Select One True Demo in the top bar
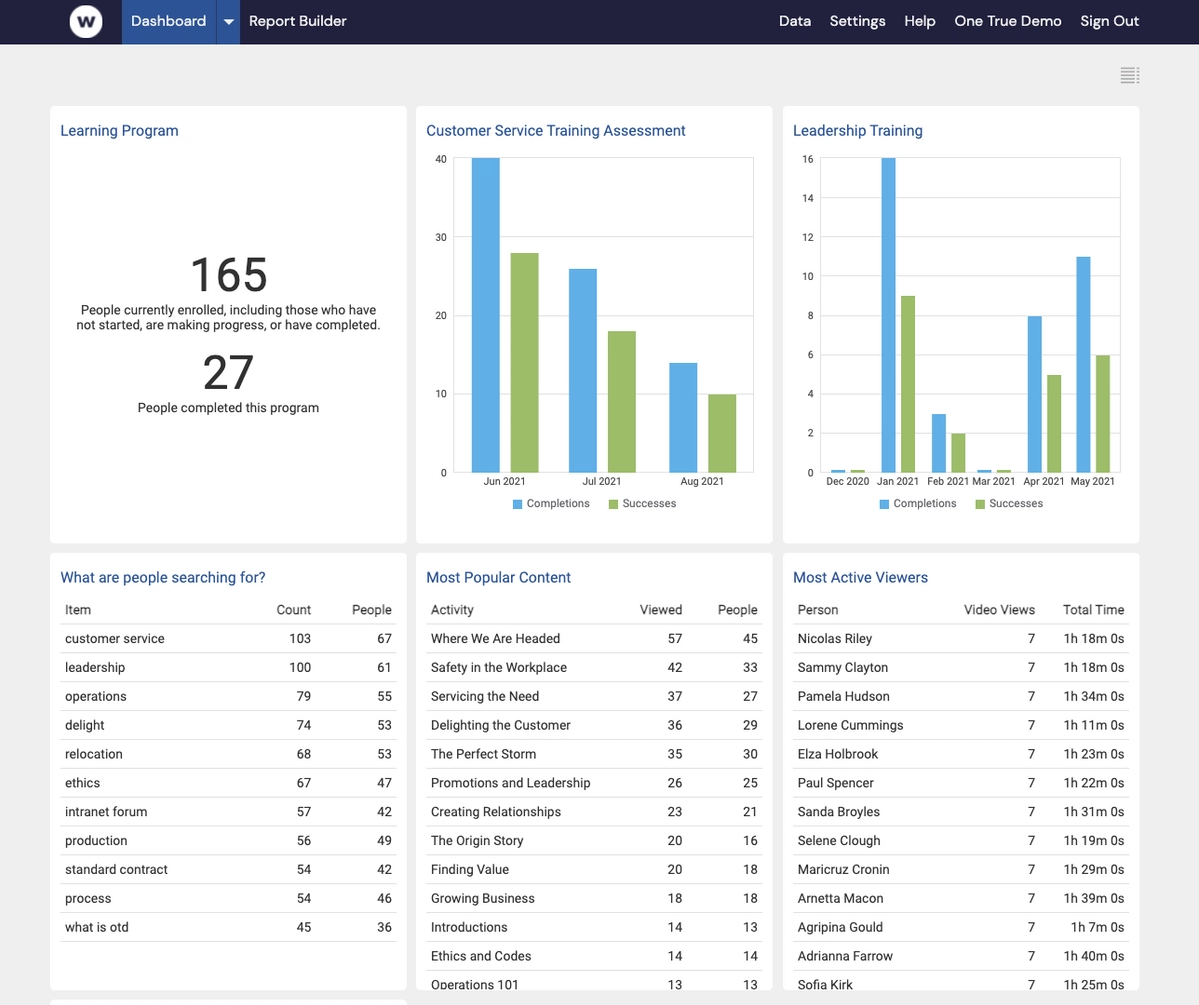The image size is (1199, 1005). coord(1008,20)
